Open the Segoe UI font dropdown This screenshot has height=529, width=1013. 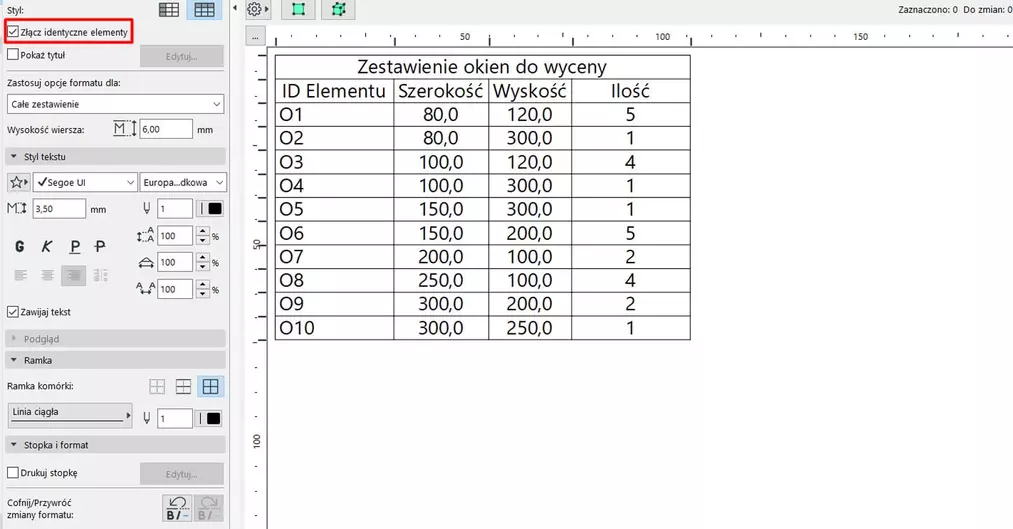tap(85, 183)
